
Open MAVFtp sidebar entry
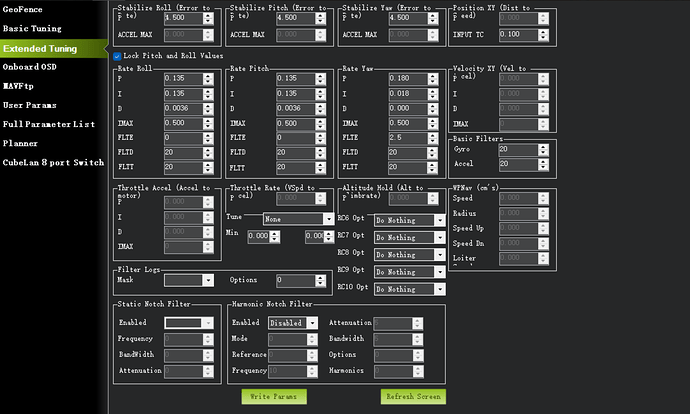coord(18,86)
